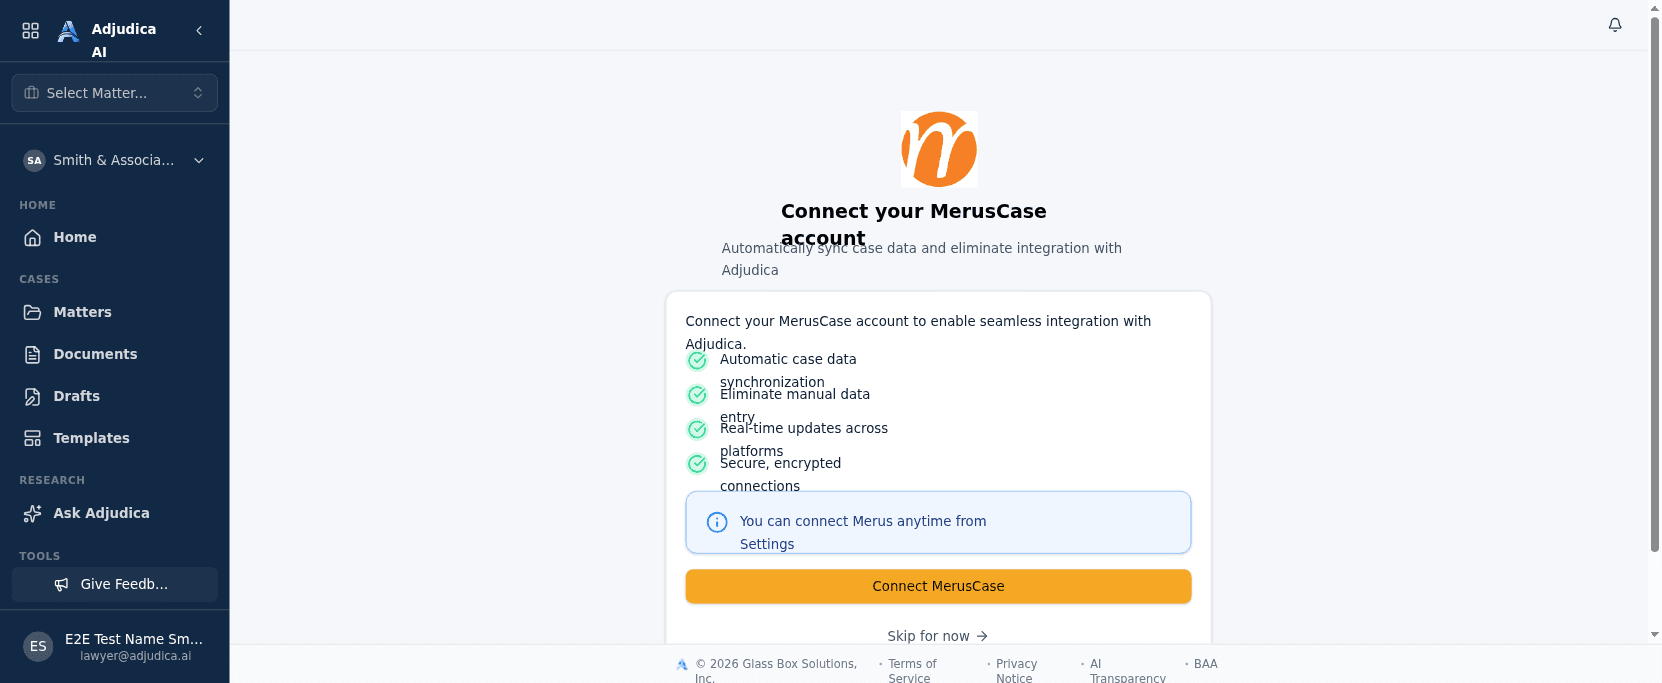The width and height of the screenshot is (1662, 683).
Task: Click the info icon in Settings notice
Action: [x=717, y=522]
